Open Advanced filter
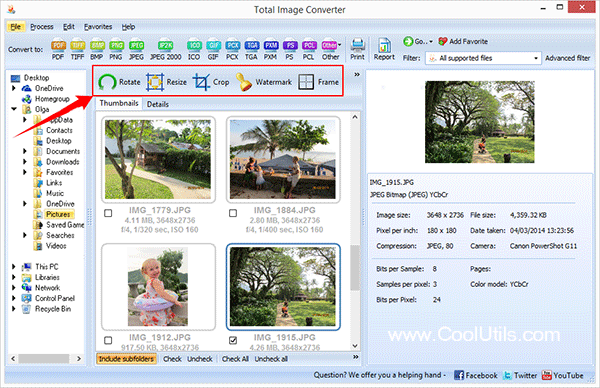This screenshot has height=388, width=600. pos(567,58)
